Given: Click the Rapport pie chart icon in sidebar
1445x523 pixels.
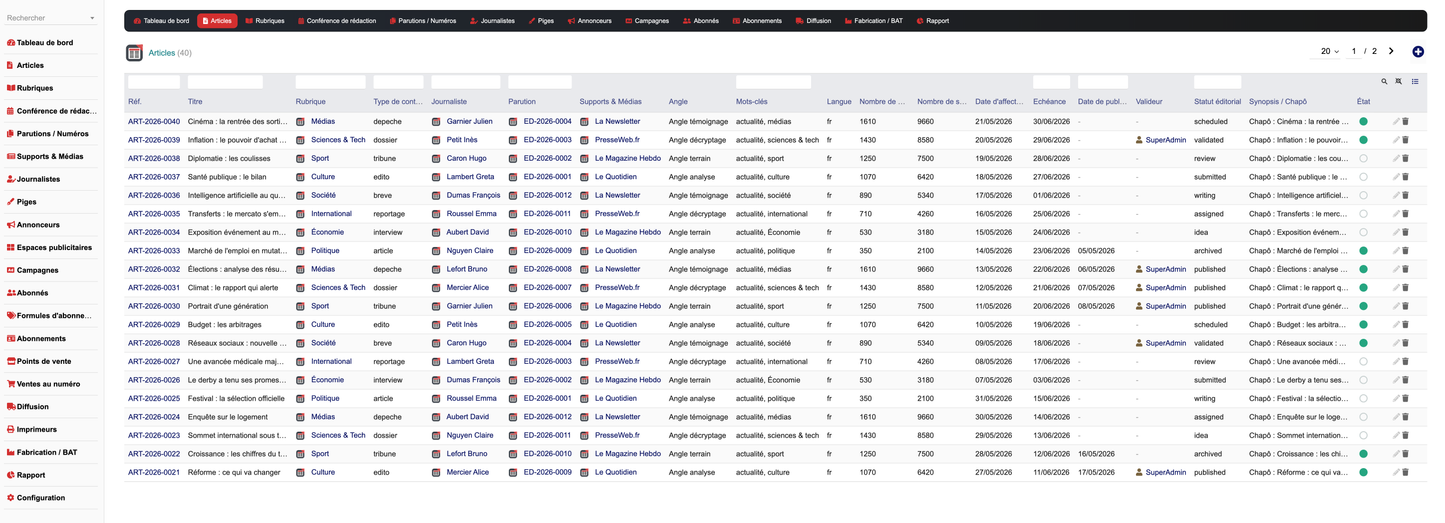Looking at the screenshot, I should tap(10, 475).
